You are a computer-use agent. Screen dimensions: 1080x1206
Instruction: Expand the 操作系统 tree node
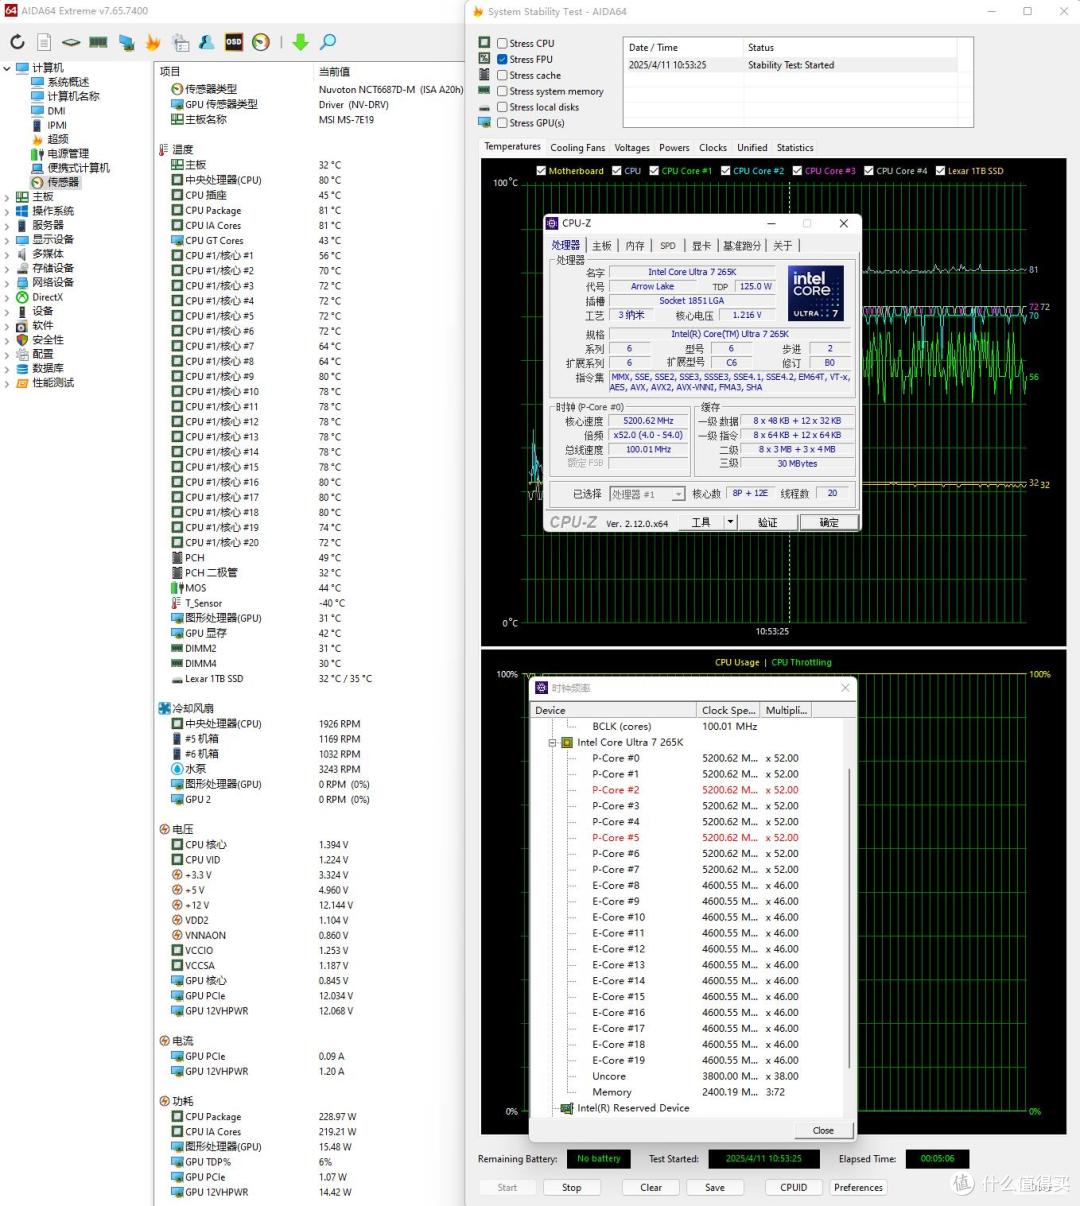(x=7, y=211)
